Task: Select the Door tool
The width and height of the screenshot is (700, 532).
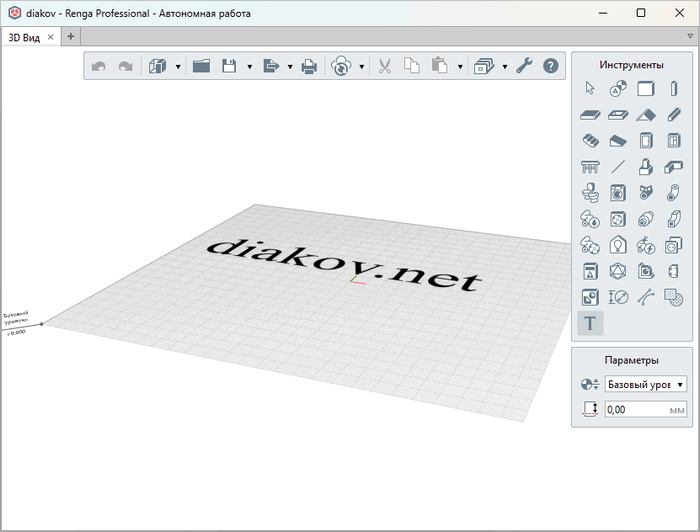Action: (646, 140)
